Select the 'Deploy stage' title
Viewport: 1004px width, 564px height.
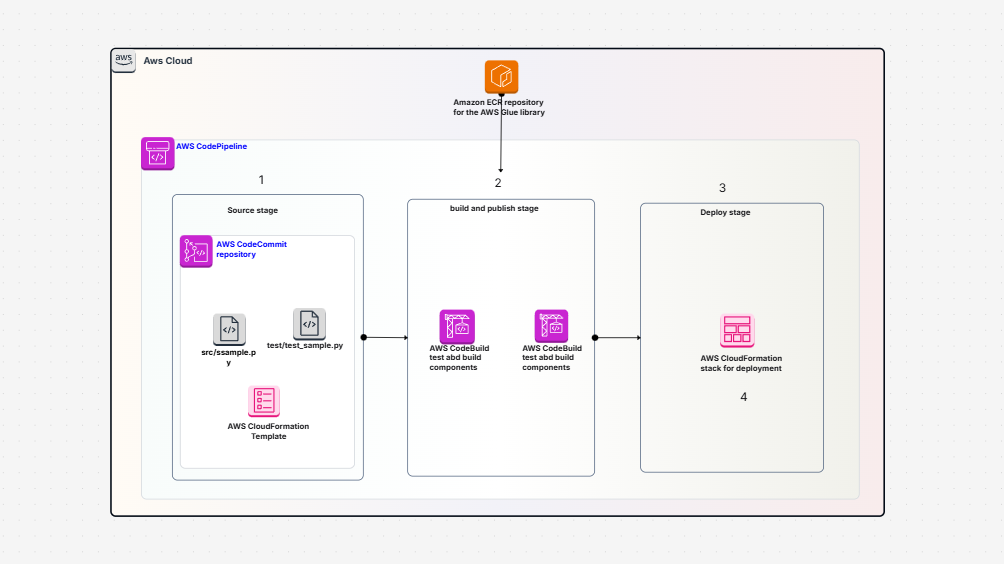pyautogui.click(x=725, y=212)
